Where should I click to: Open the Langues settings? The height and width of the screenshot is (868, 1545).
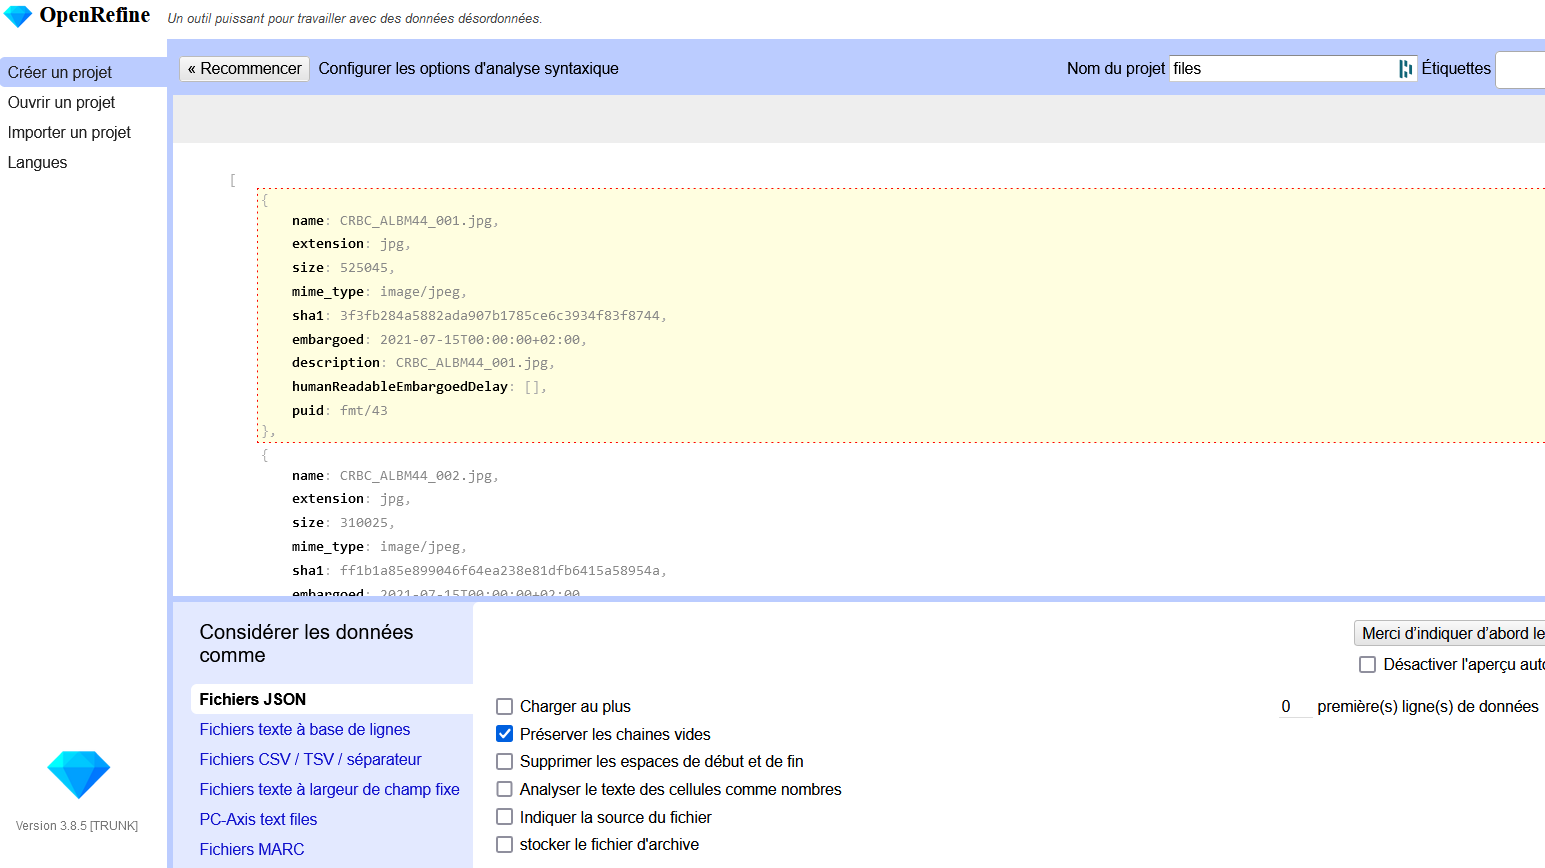click(x=37, y=162)
